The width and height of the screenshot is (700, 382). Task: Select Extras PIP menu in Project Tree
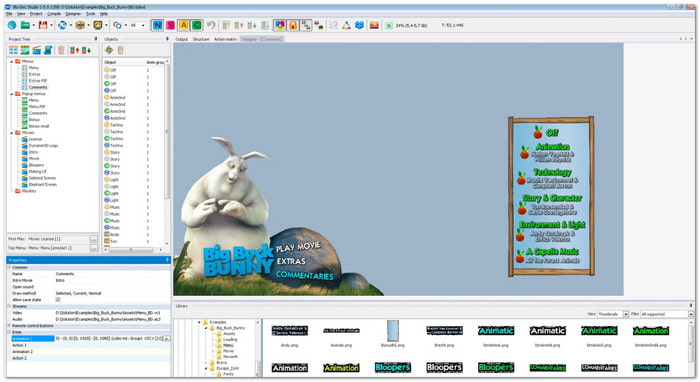pyautogui.click(x=38, y=81)
